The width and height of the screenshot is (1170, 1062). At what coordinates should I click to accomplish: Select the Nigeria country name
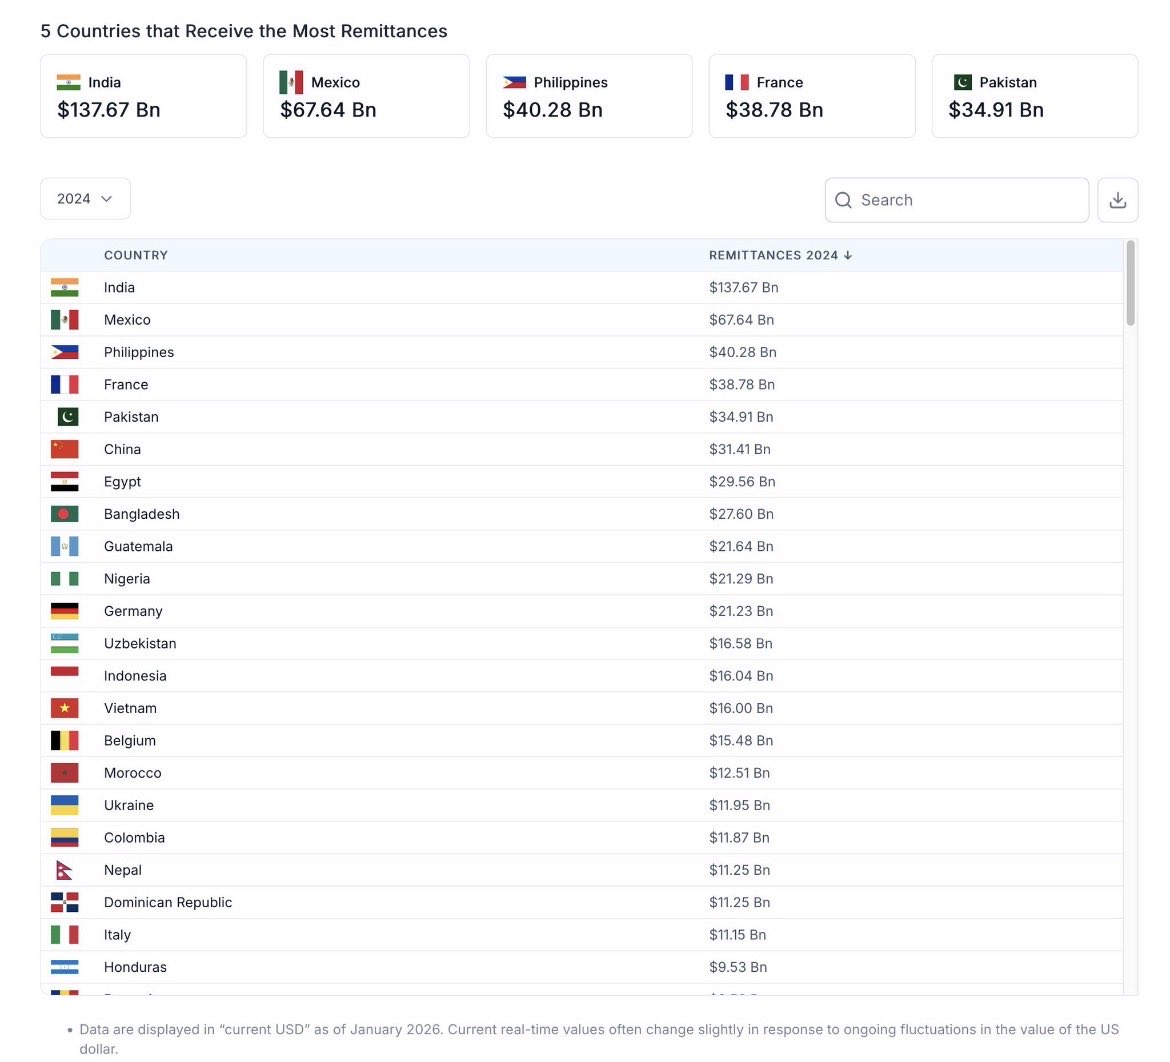pos(127,578)
